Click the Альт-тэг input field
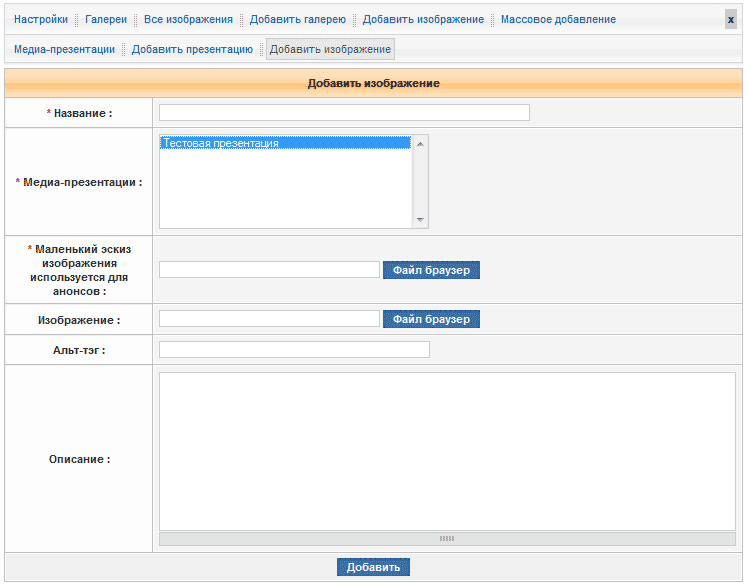The image size is (747, 587). click(x=294, y=350)
